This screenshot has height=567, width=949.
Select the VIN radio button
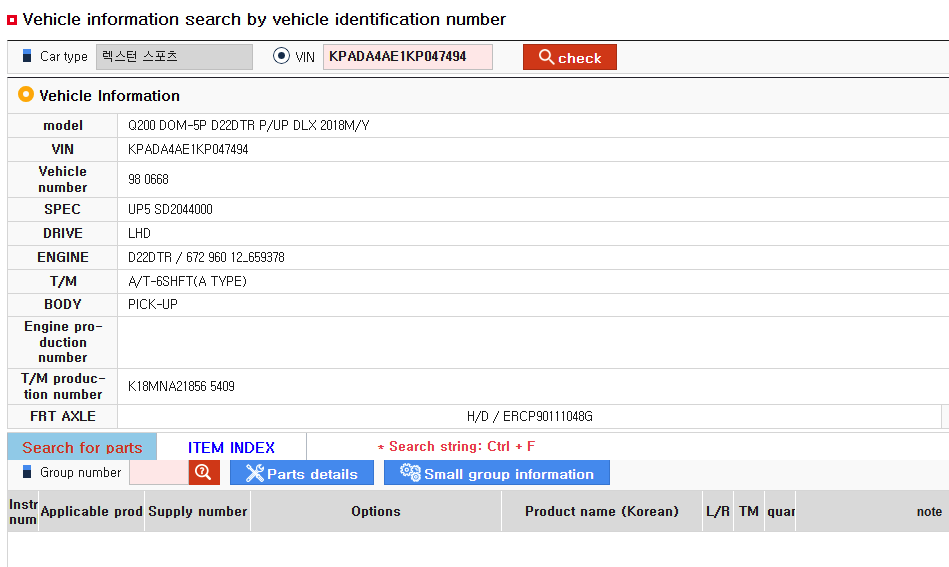[x=281, y=56]
